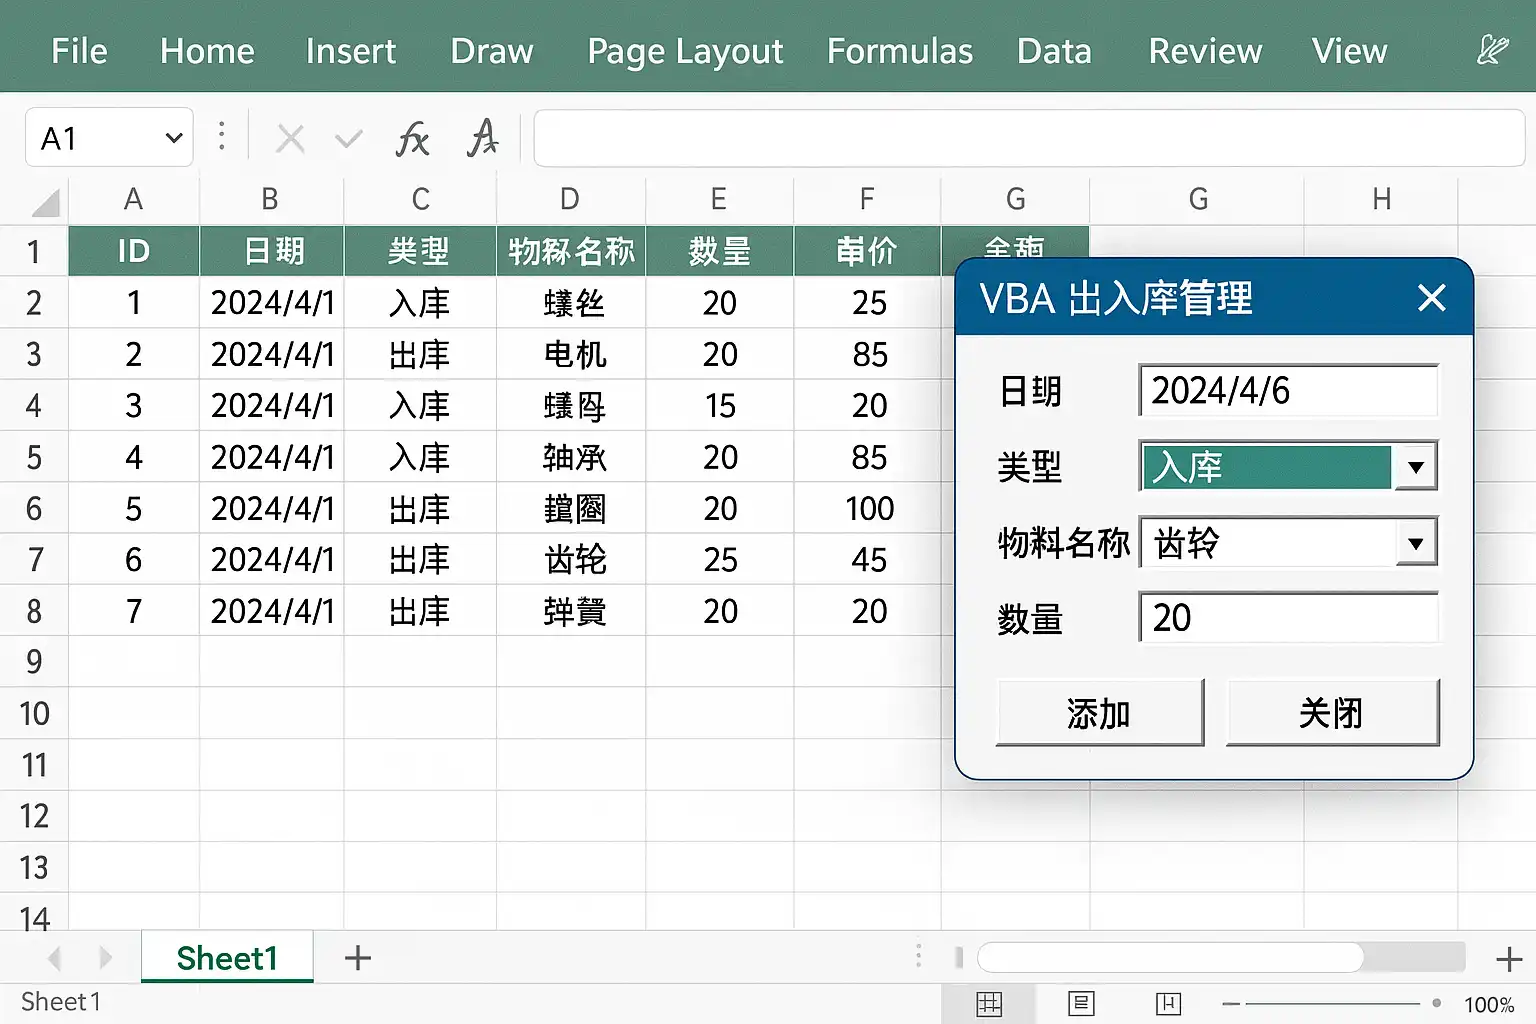Add a new sheet with plus icon
Viewport: 1536px width, 1024px height.
(358, 958)
